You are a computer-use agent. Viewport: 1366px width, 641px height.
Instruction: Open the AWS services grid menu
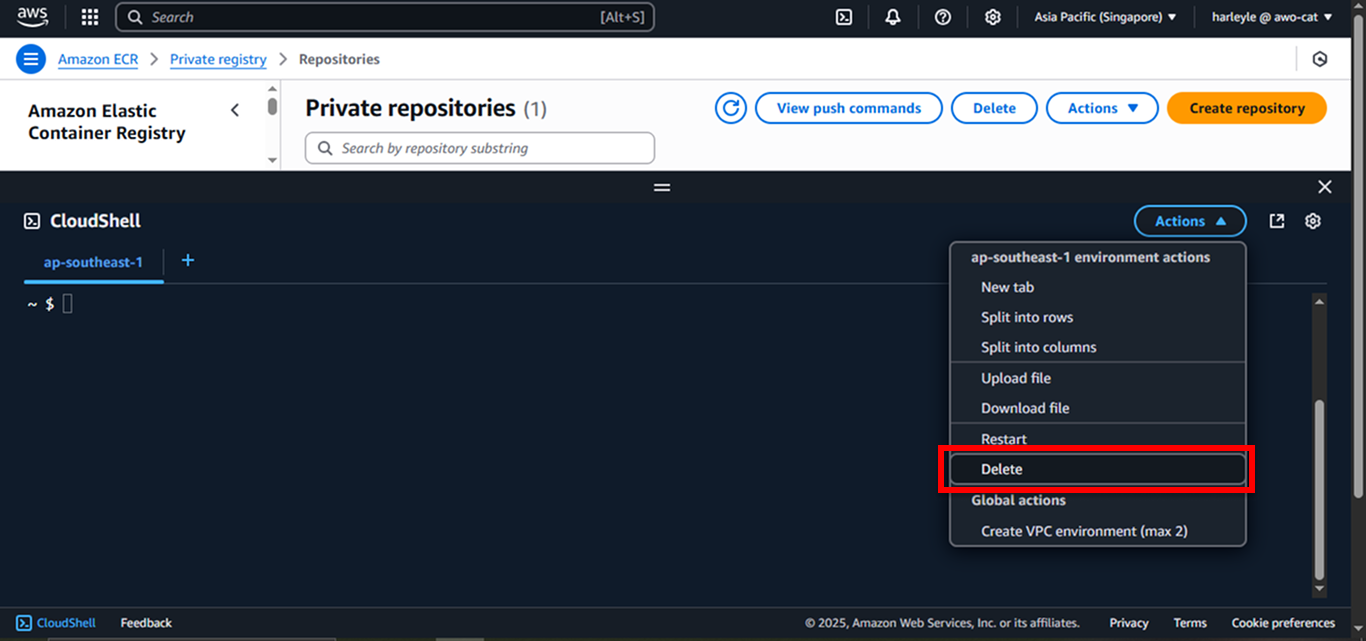[90, 17]
